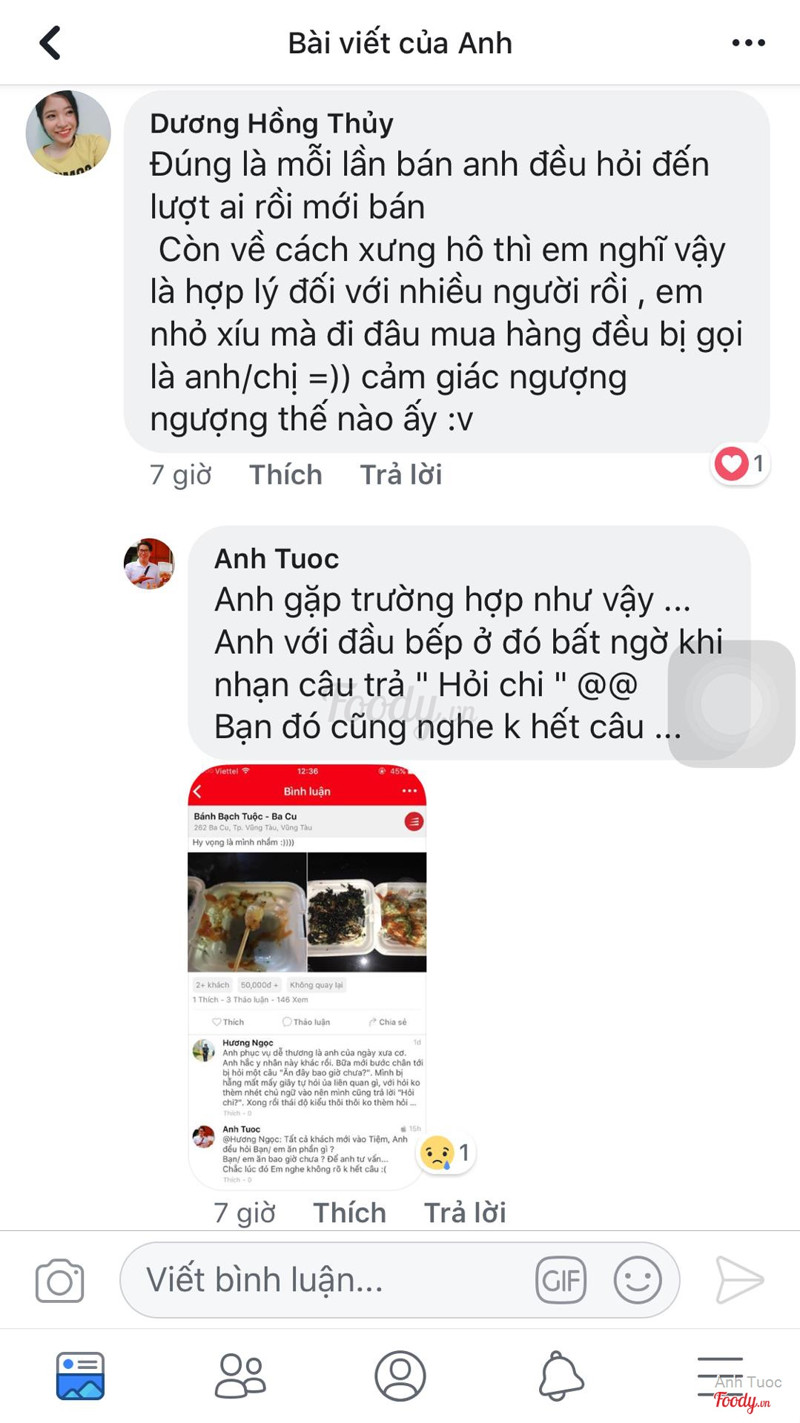Image resolution: width=800 pixels, height=1423 pixels.
Task: Open the News Feed tab
Action: tap(80, 1376)
